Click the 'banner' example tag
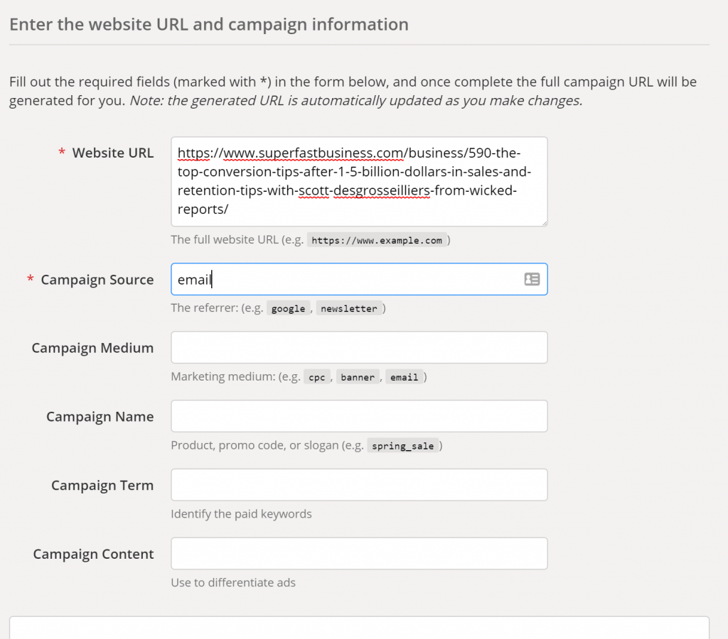 click(358, 377)
